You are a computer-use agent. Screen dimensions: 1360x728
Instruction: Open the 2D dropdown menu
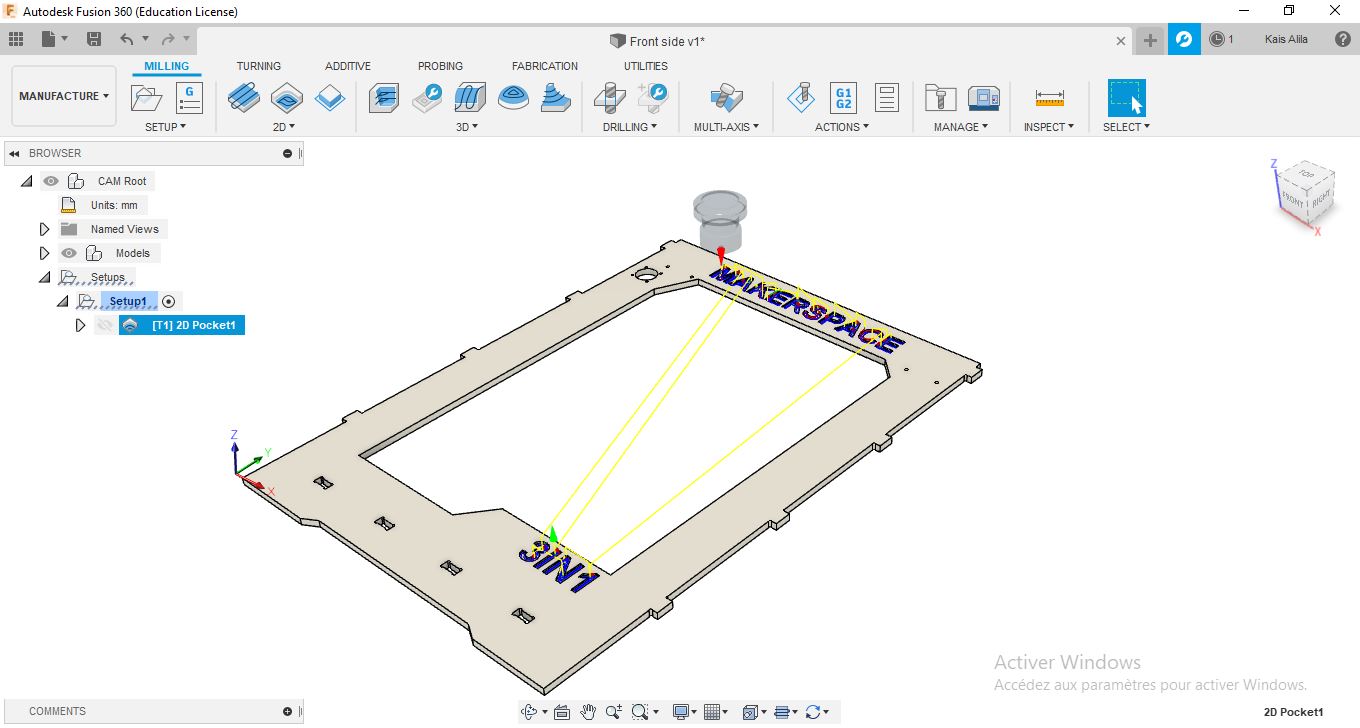pos(284,127)
